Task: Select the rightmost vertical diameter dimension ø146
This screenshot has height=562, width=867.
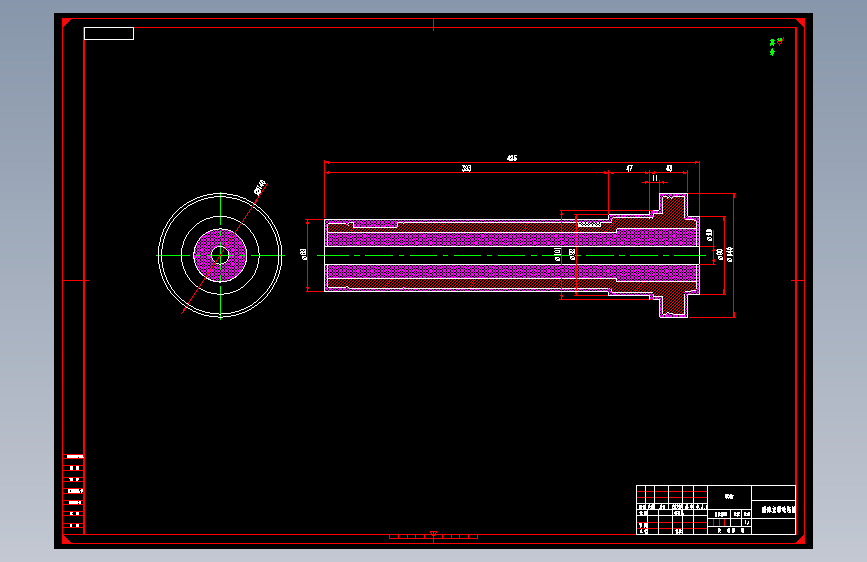Action: [730, 254]
